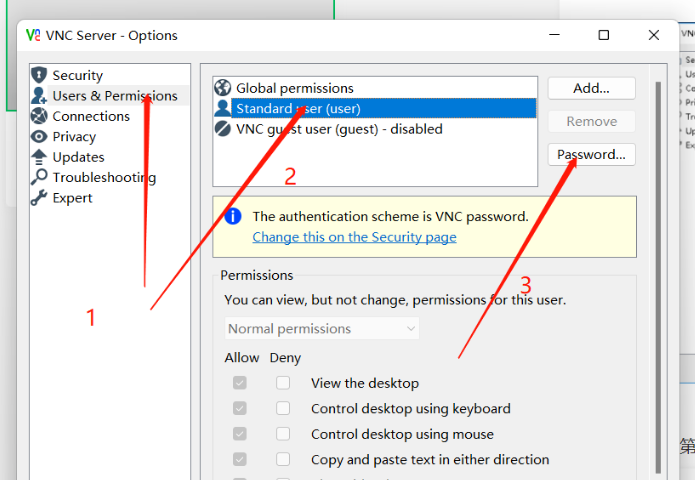Open the Connections page in sidebar

91,116
